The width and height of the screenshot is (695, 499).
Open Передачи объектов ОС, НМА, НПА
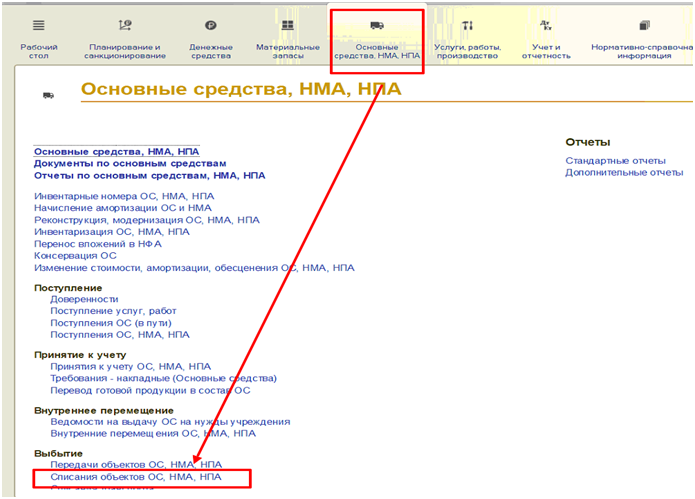point(136,464)
